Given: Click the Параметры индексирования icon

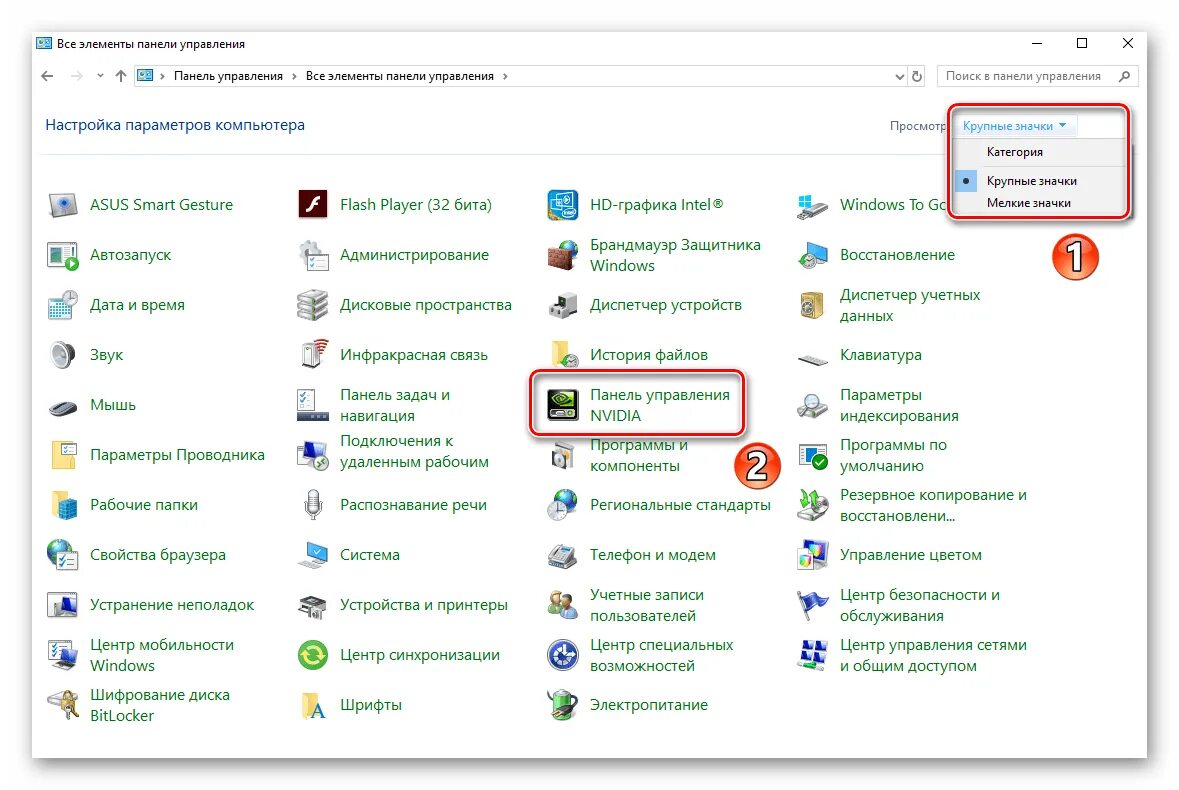Looking at the screenshot, I should (813, 405).
